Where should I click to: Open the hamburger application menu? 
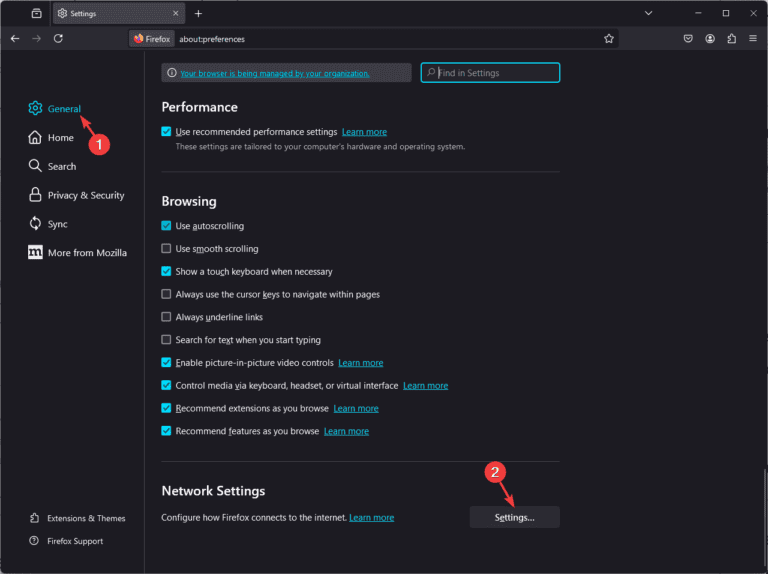753,39
